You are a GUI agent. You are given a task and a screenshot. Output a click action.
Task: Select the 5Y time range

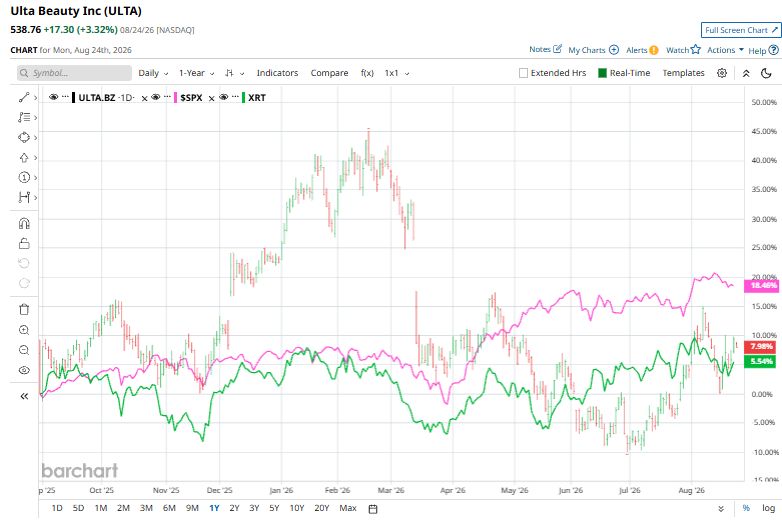(x=274, y=508)
